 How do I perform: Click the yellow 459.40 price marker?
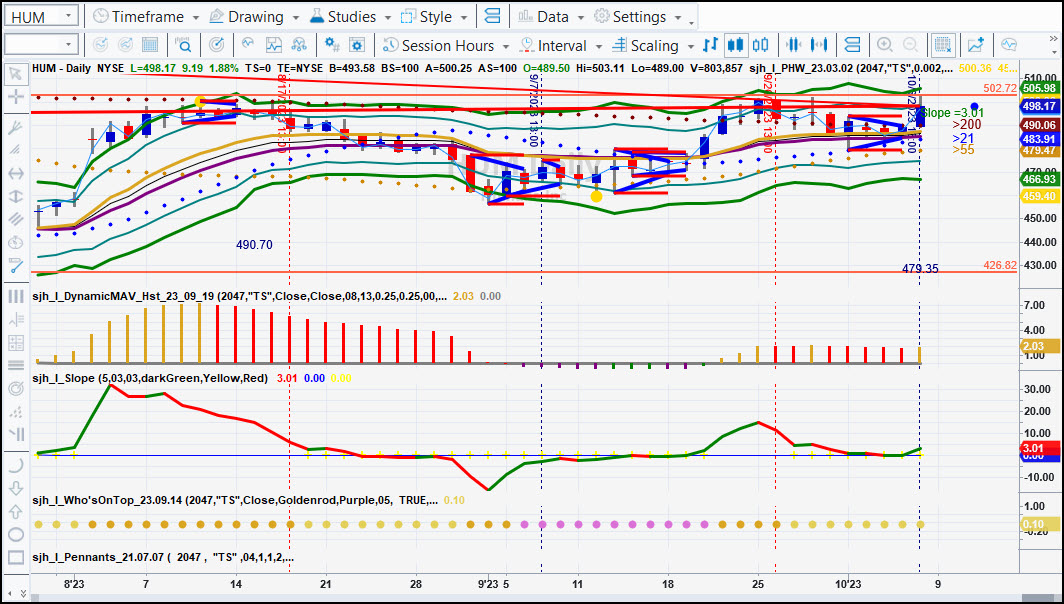[x=1039, y=196]
